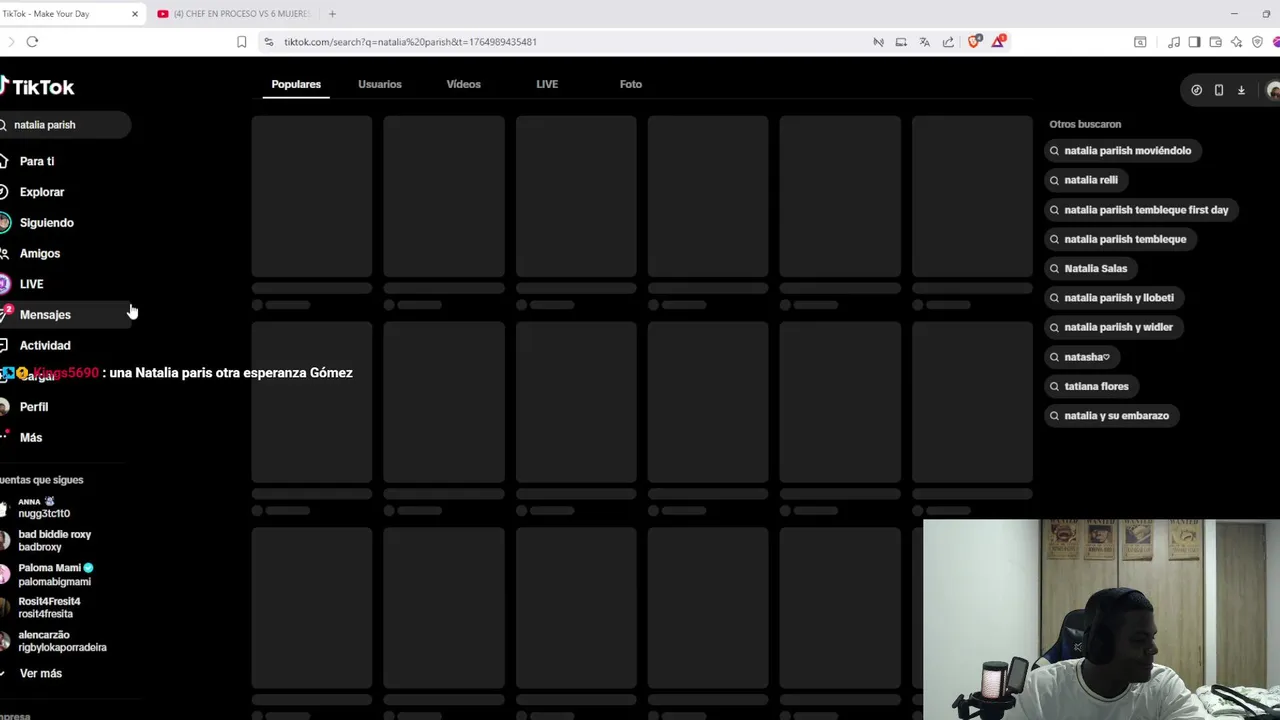Viewport: 1280px width, 720px height.
Task: Open the Brave Rewards triangle icon
Action: 998,41
